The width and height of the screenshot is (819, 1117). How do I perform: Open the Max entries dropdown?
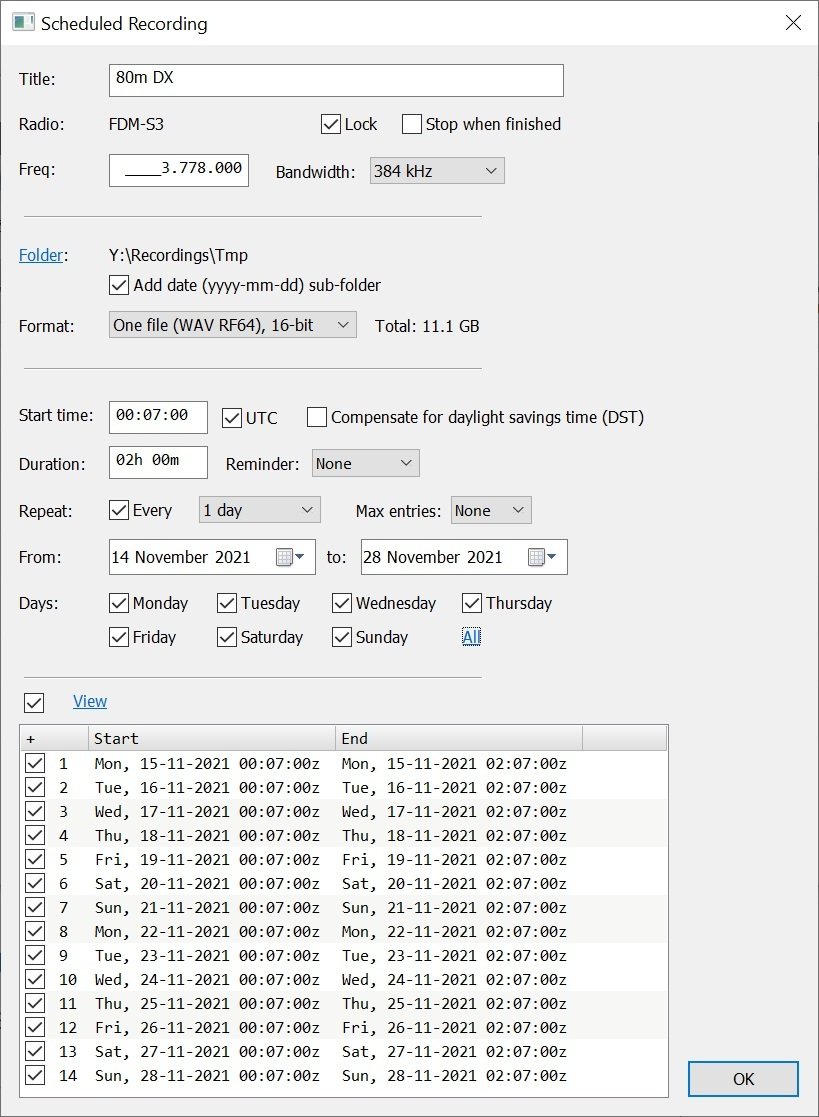[490, 510]
